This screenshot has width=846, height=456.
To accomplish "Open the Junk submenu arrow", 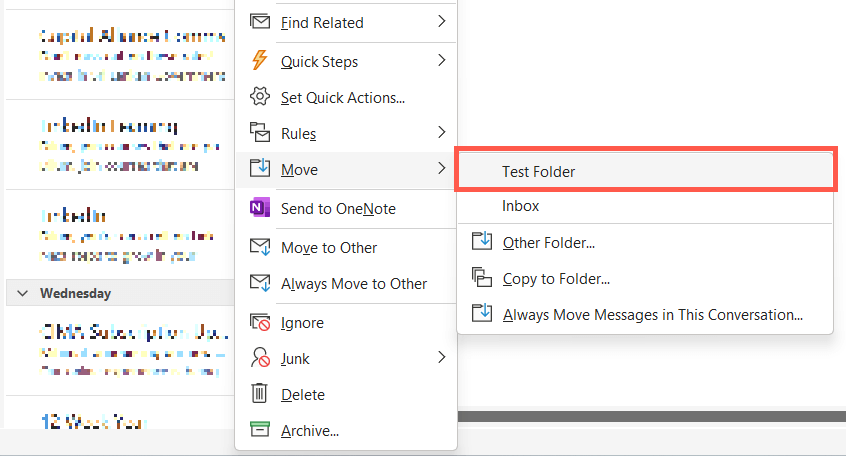I will point(441,358).
